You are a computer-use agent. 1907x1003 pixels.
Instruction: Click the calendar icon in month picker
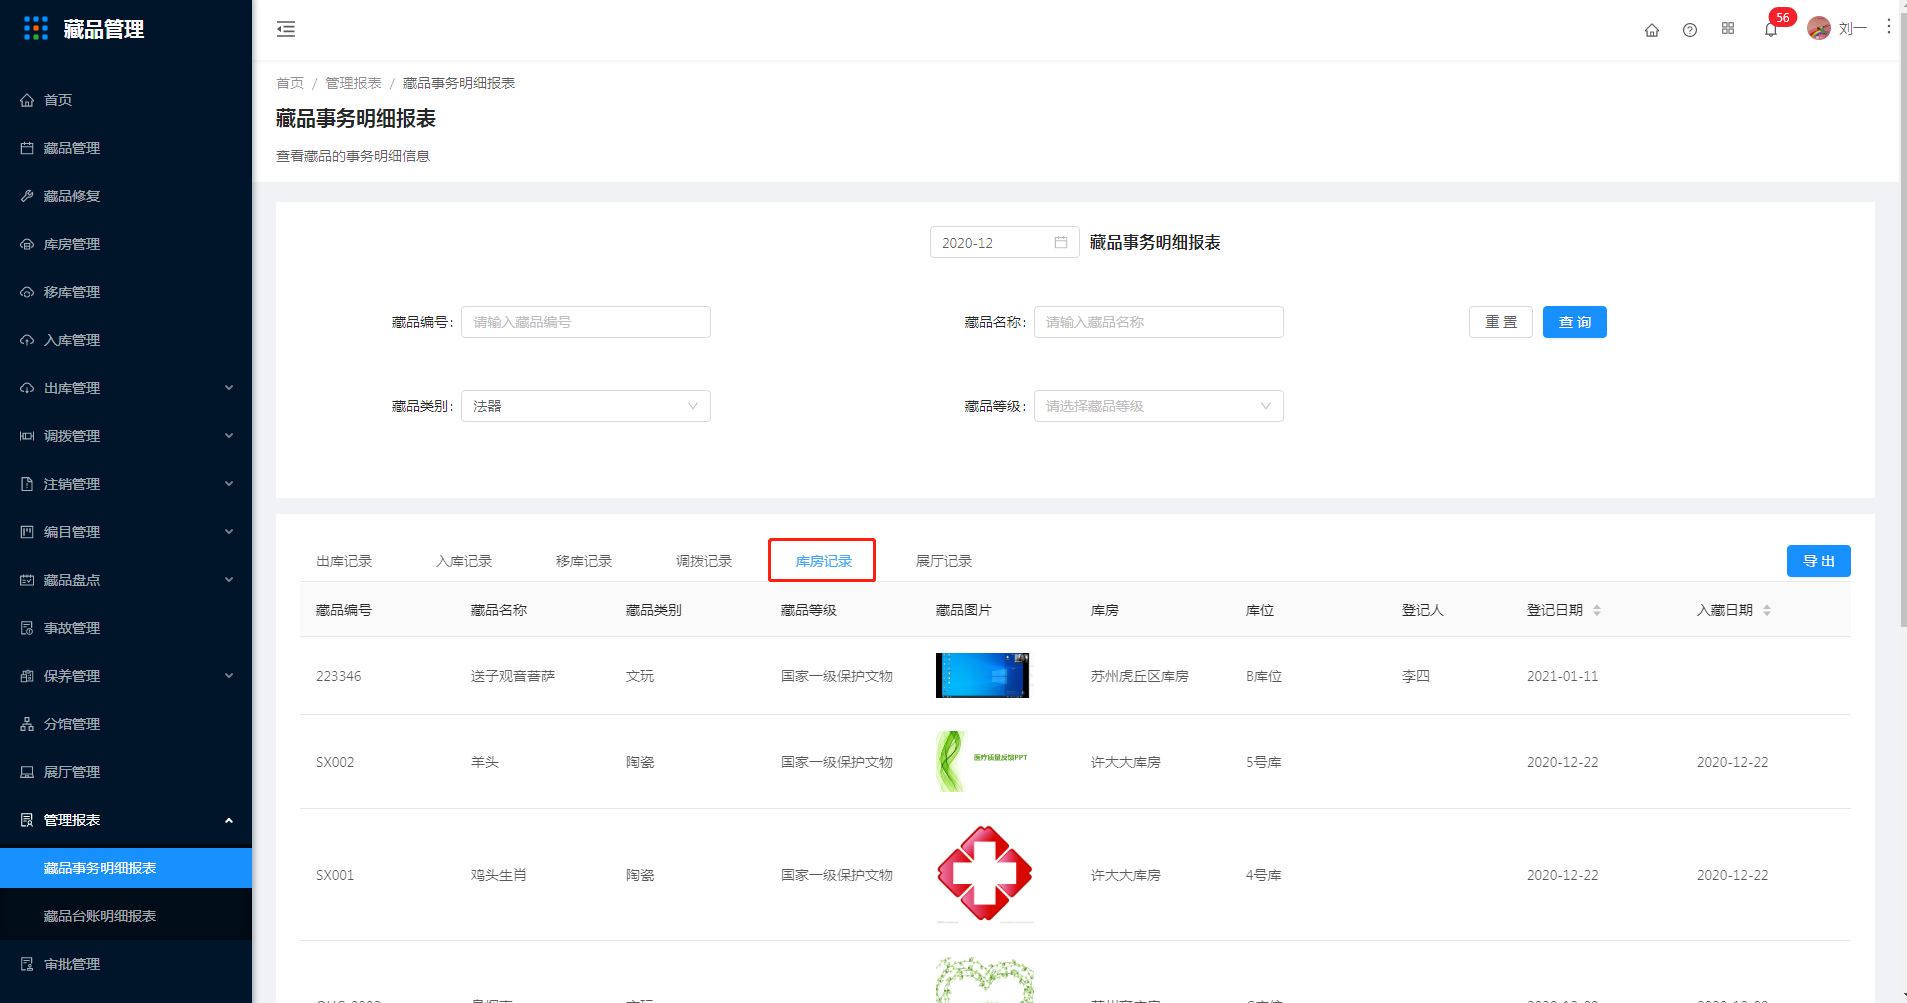1061,242
